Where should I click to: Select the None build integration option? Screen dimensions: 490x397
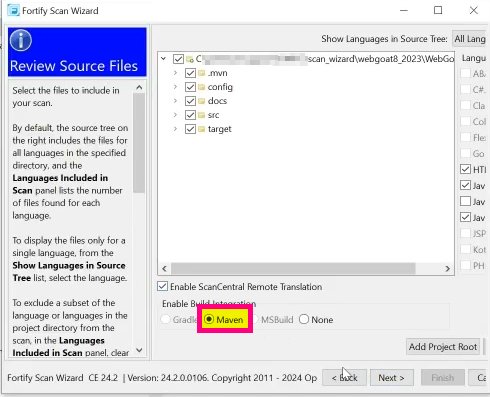[x=304, y=319]
